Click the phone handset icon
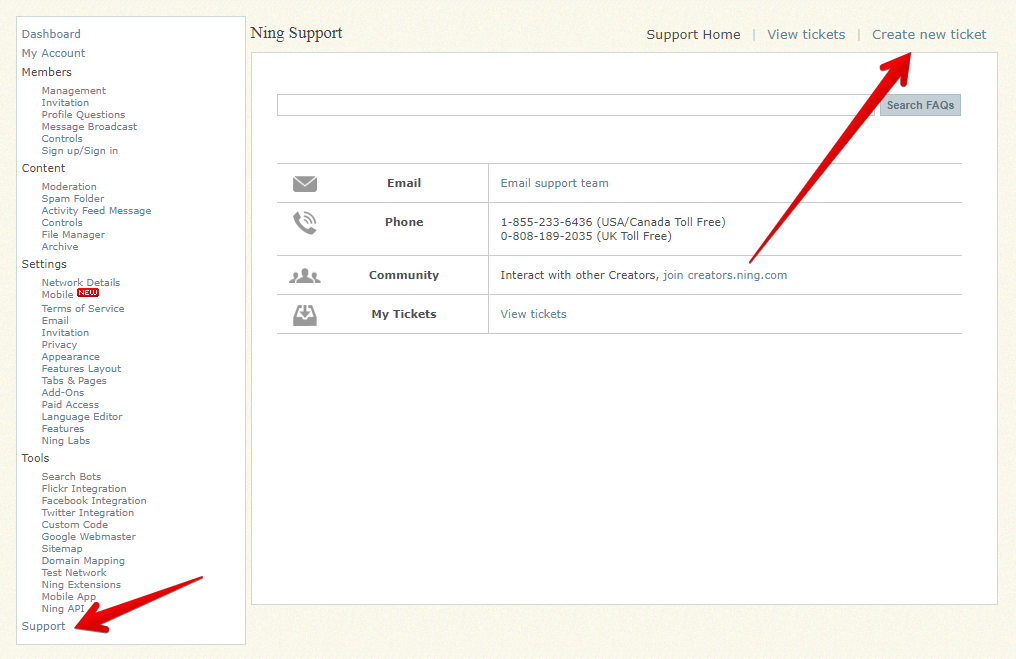The height and width of the screenshot is (659, 1016). coord(305,223)
